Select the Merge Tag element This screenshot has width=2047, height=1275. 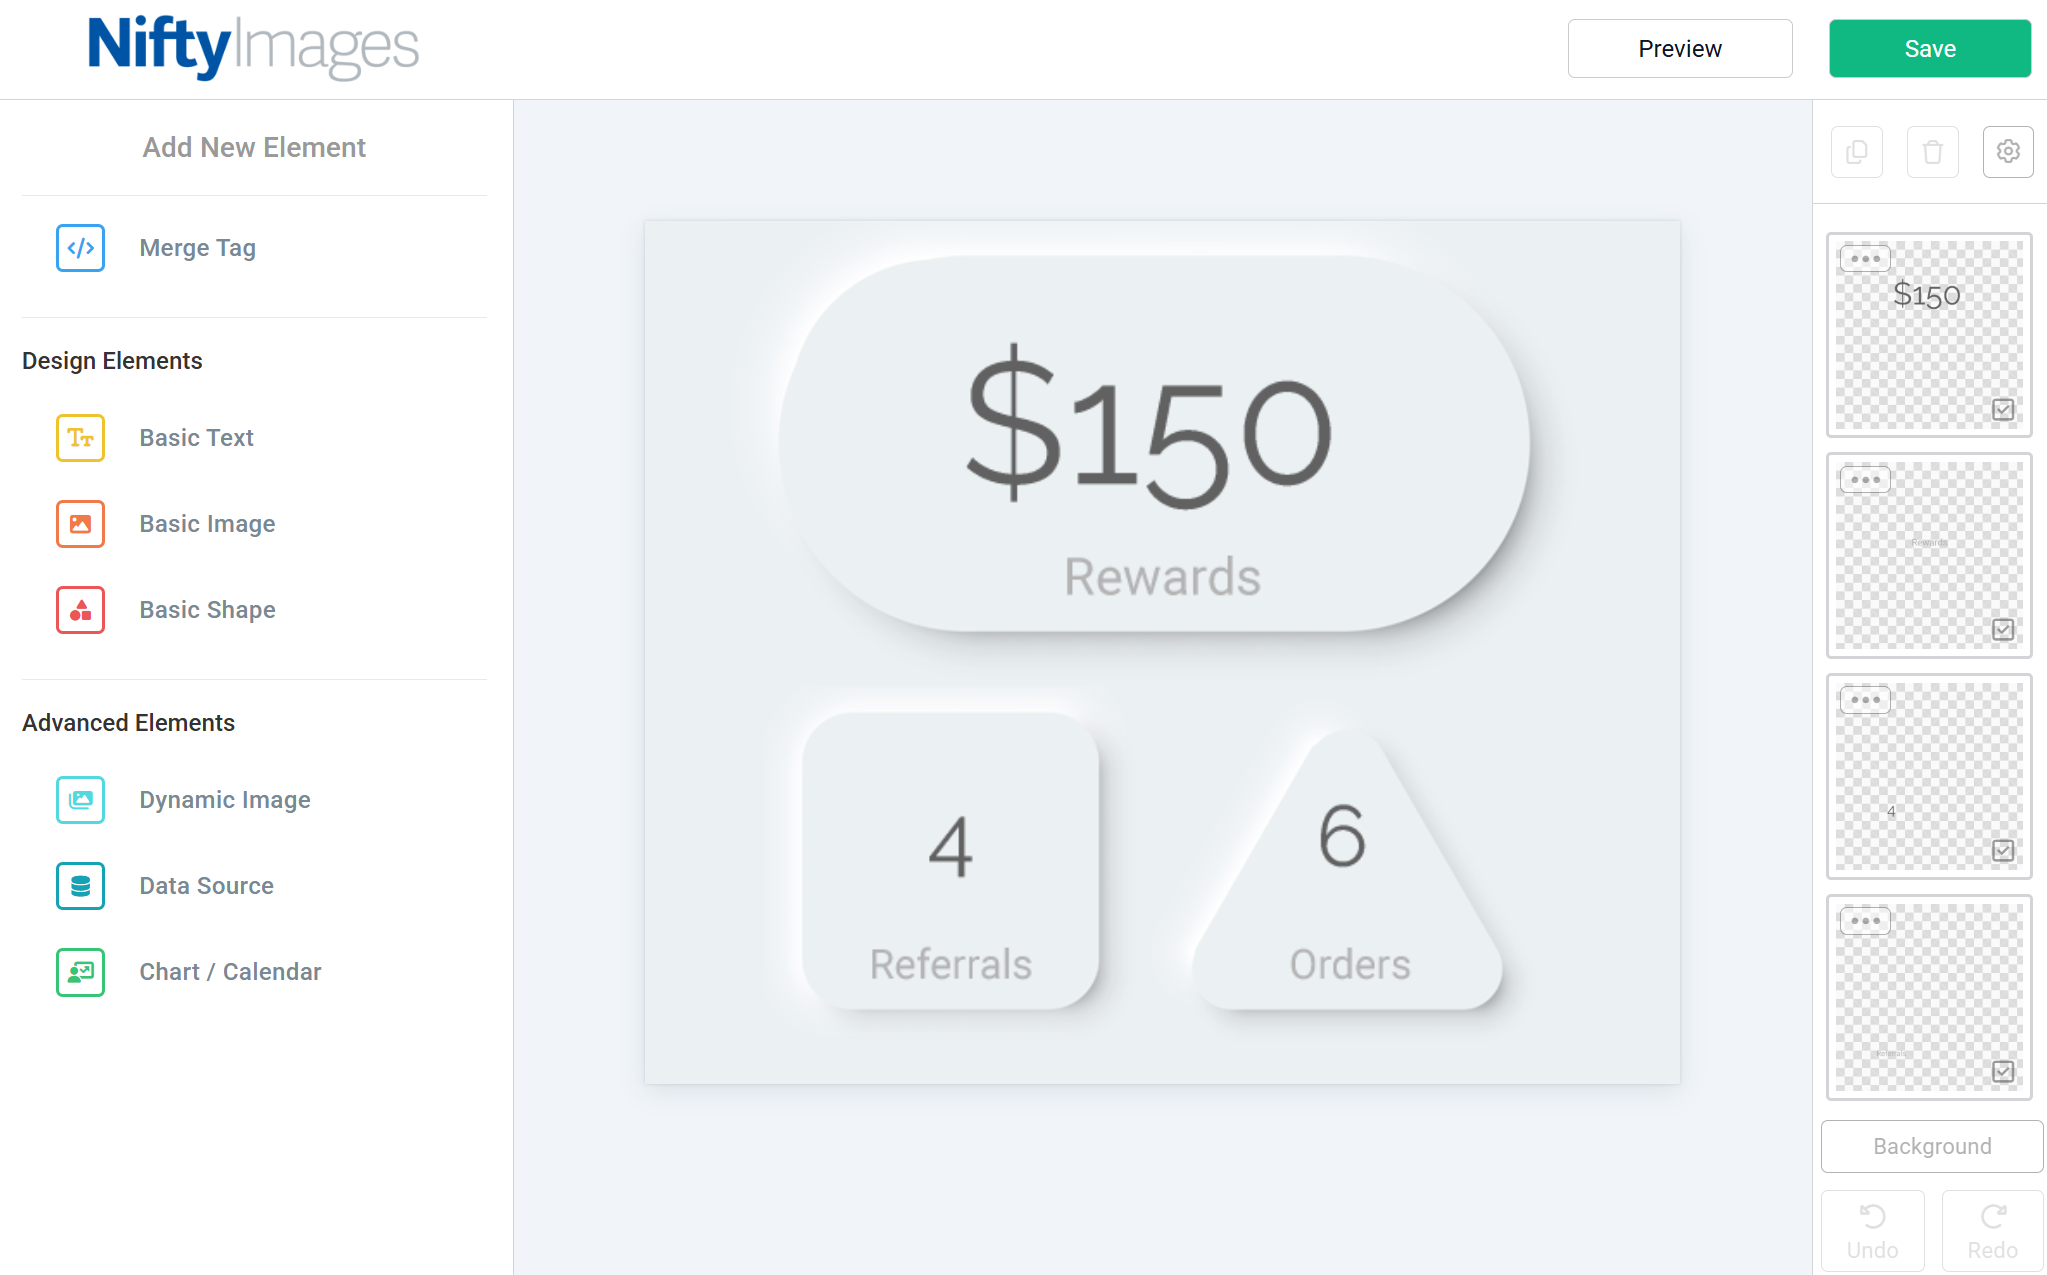click(197, 247)
